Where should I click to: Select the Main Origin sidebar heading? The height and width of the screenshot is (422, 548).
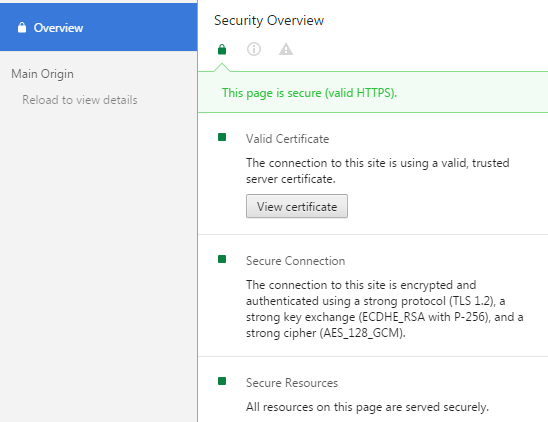42,74
